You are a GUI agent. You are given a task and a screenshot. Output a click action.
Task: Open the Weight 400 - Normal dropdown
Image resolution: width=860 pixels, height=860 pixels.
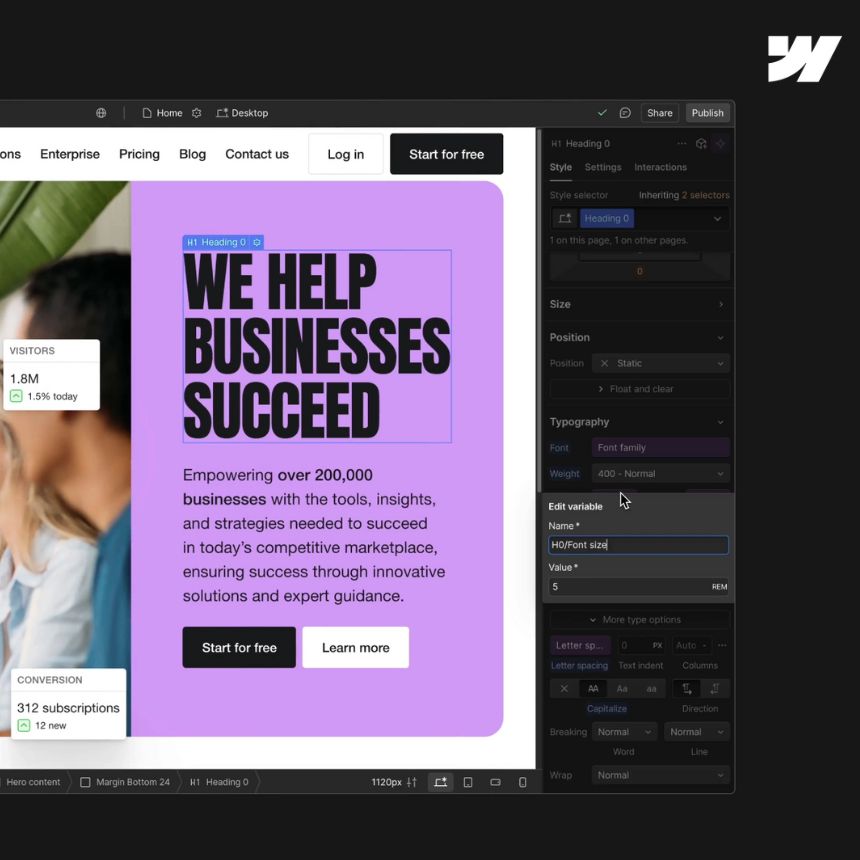(660, 473)
